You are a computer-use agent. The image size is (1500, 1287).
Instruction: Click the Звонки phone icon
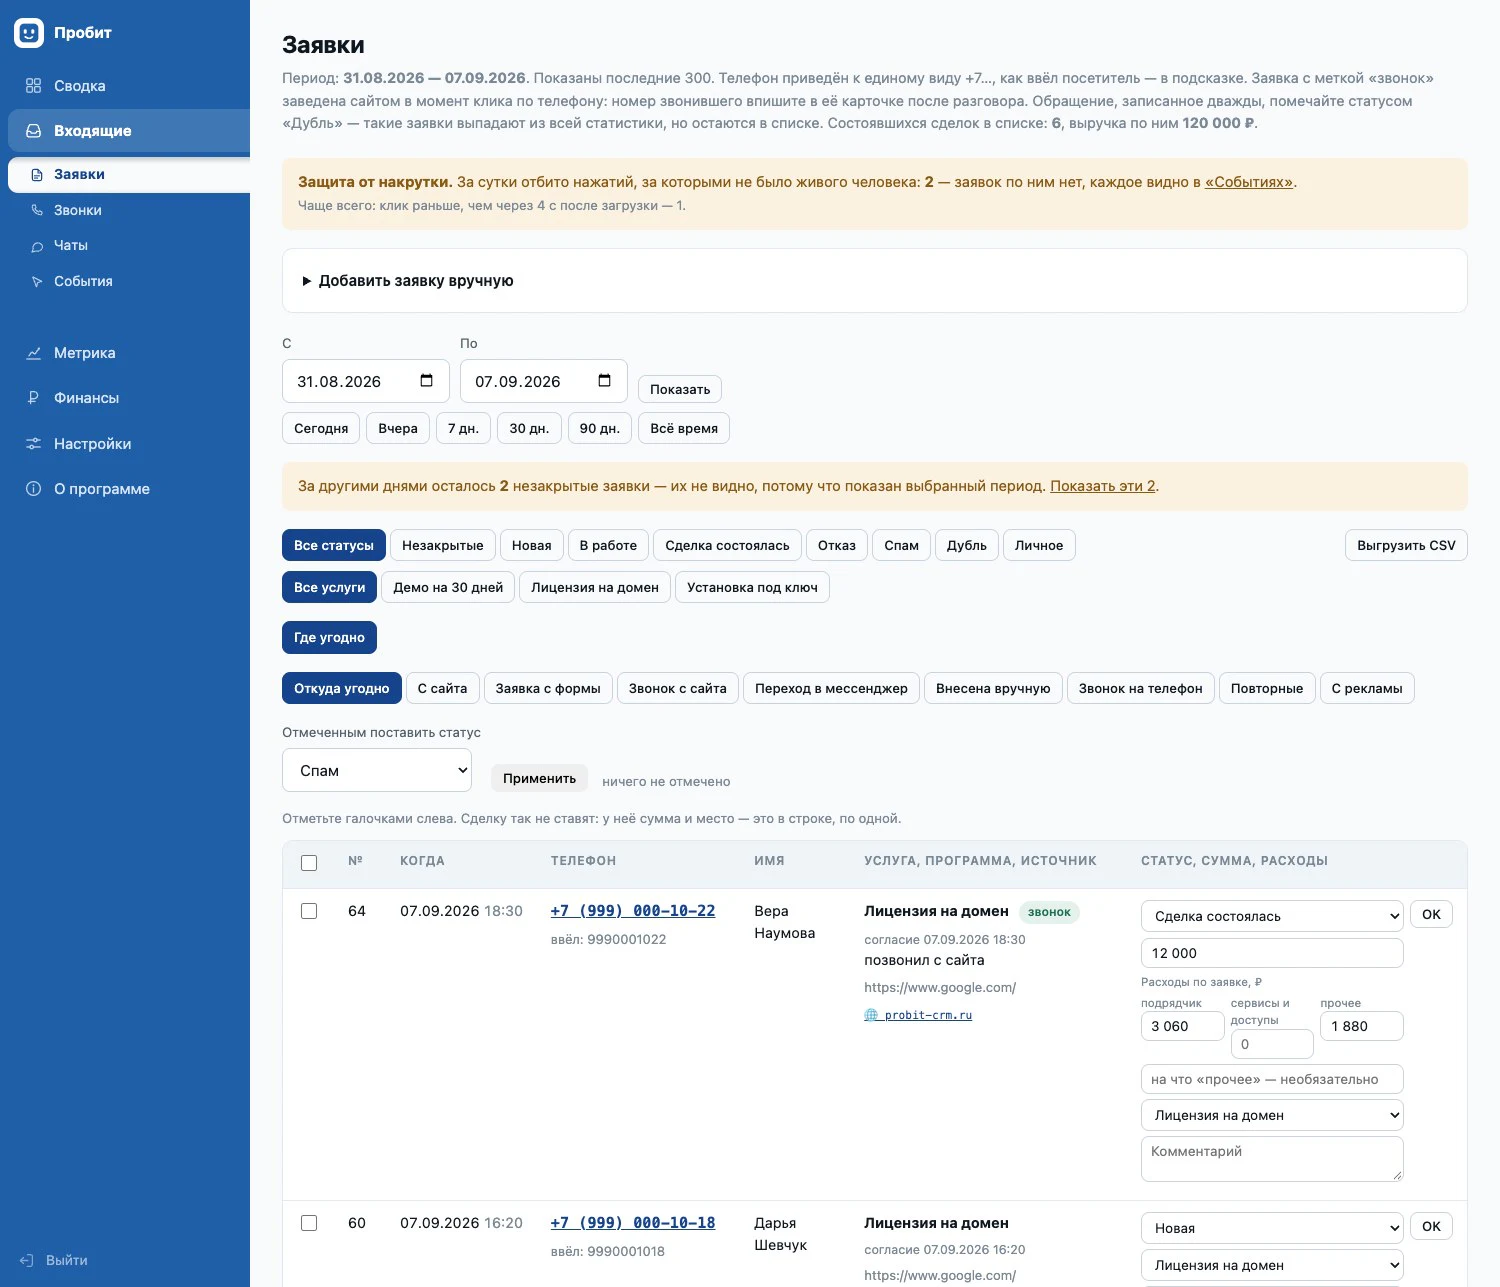(x=37, y=210)
